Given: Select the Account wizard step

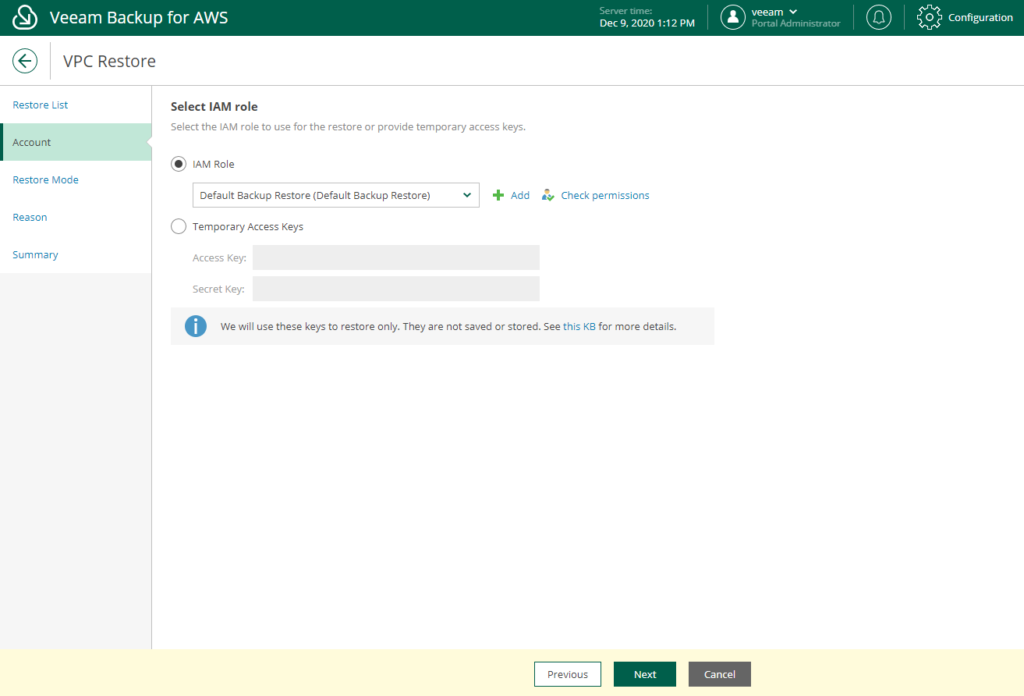Looking at the screenshot, I should click(x=76, y=142).
